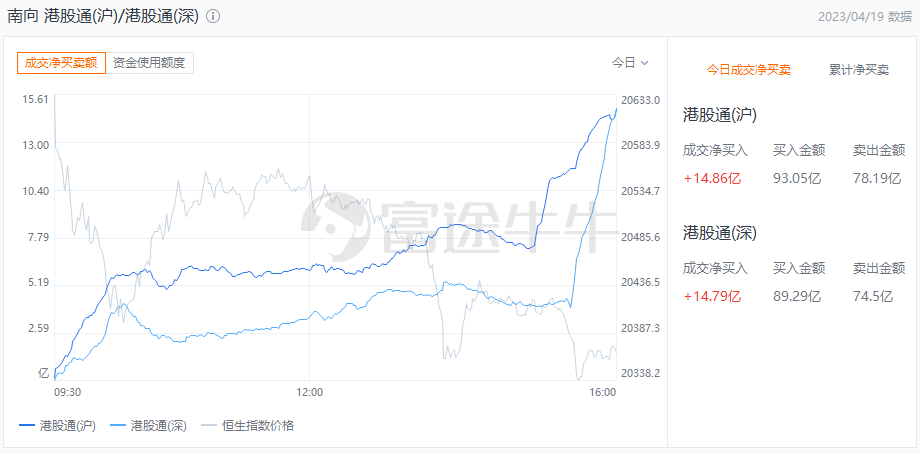Click the 2023/04/19 数据 date label
Viewport: 920px width, 454px height.
point(865,16)
